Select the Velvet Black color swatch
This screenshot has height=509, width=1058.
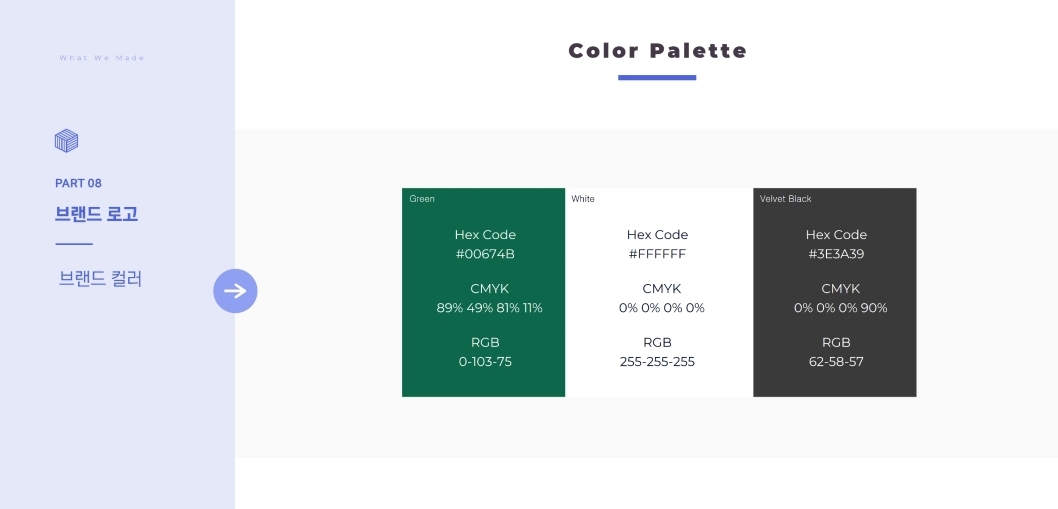tap(834, 292)
